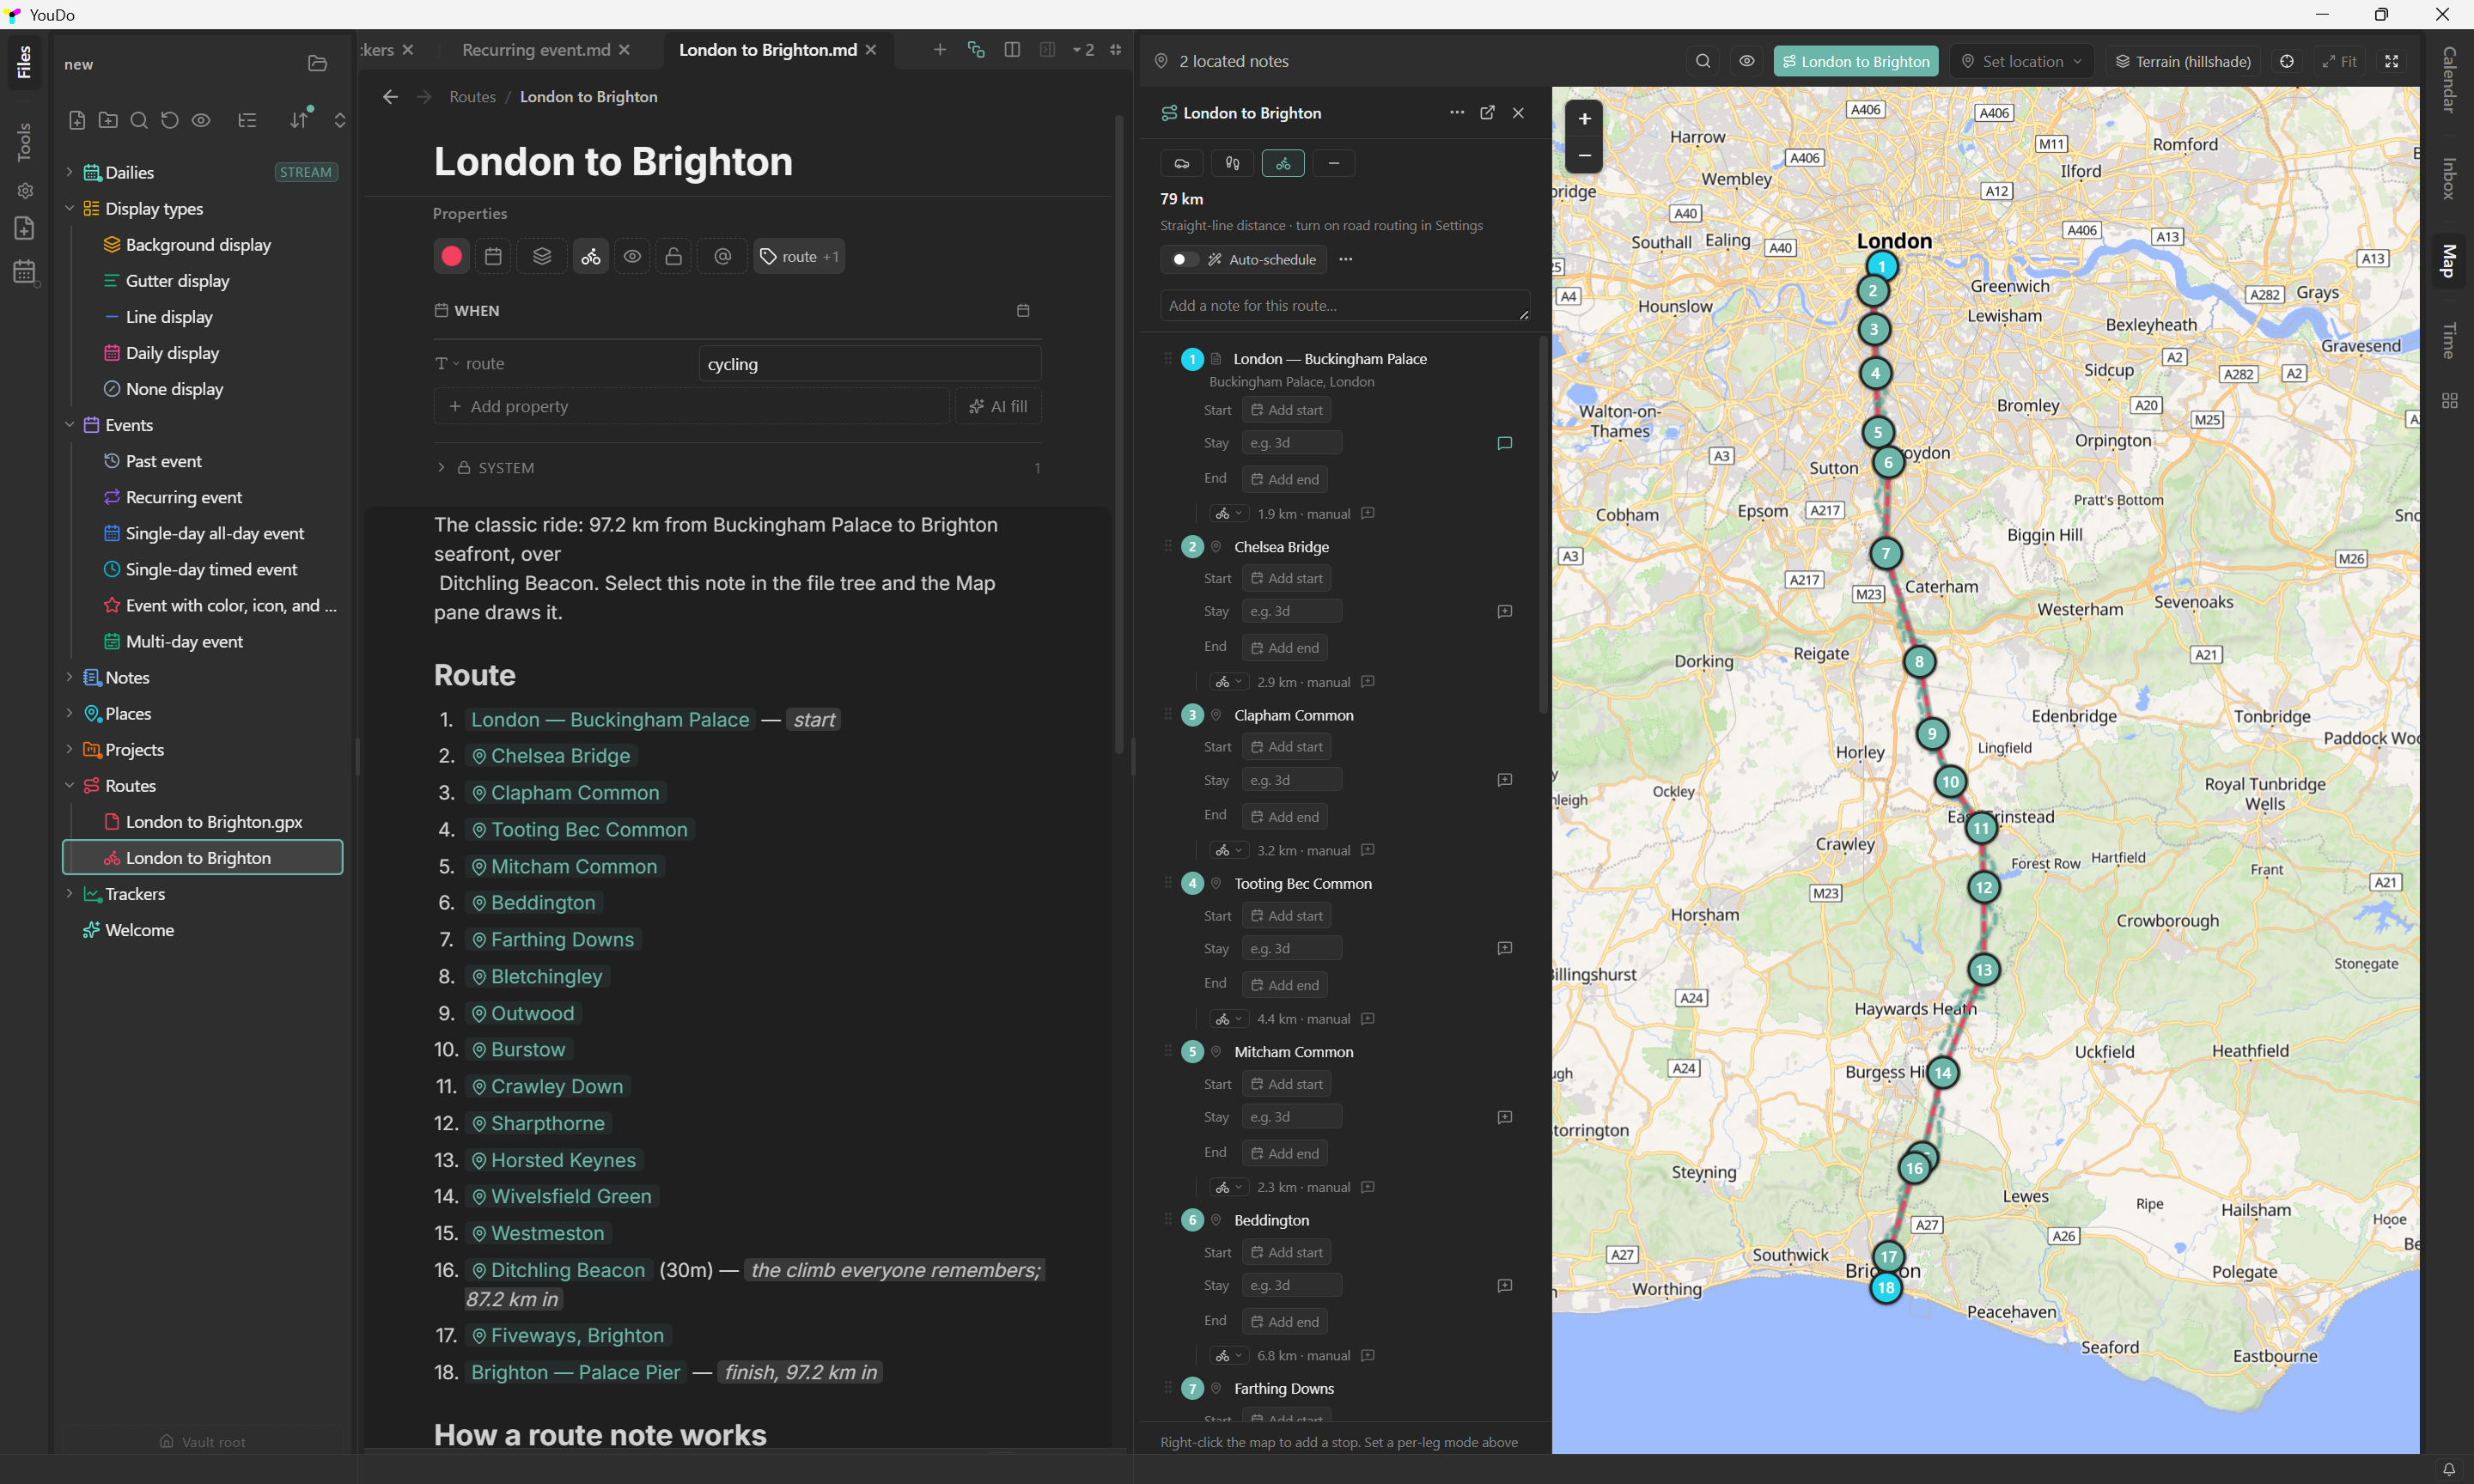2474x1484 pixels.
Task: Toggle the London to Brighton route button
Action: tap(1856, 61)
